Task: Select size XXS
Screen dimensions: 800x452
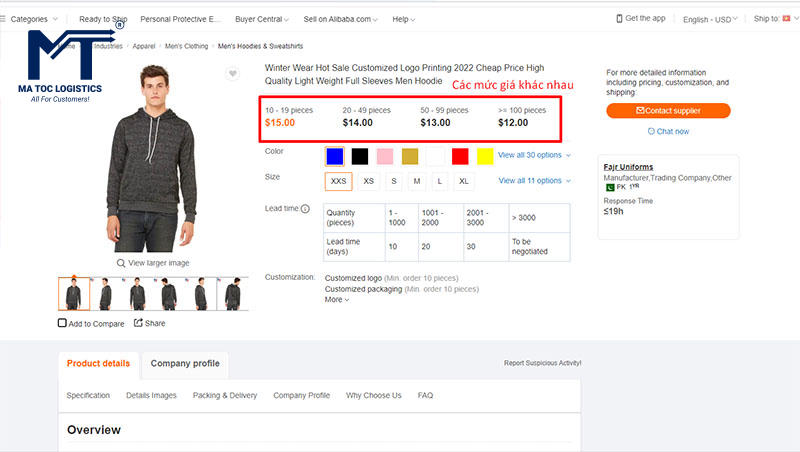Action: click(x=338, y=181)
